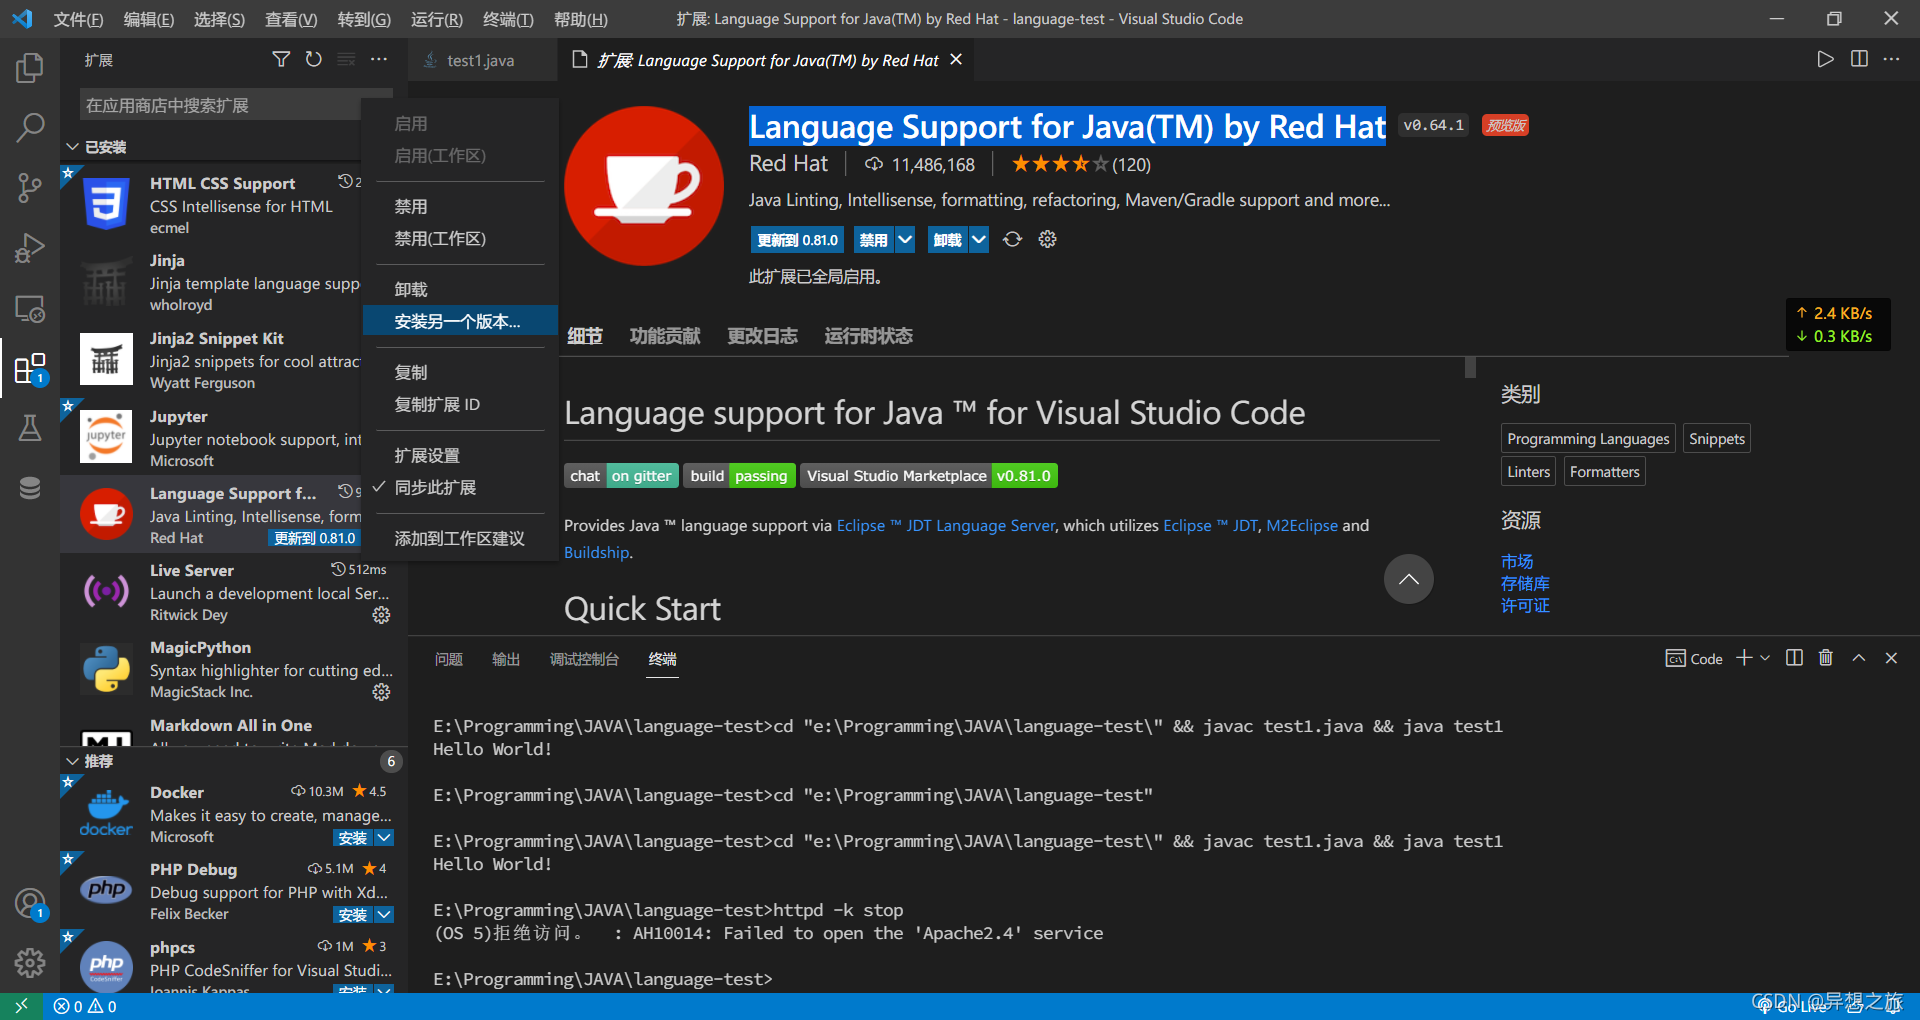
Task: Open dropdown arrow next to 禁用 button
Action: pyautogui.click(x=905, y=240)
